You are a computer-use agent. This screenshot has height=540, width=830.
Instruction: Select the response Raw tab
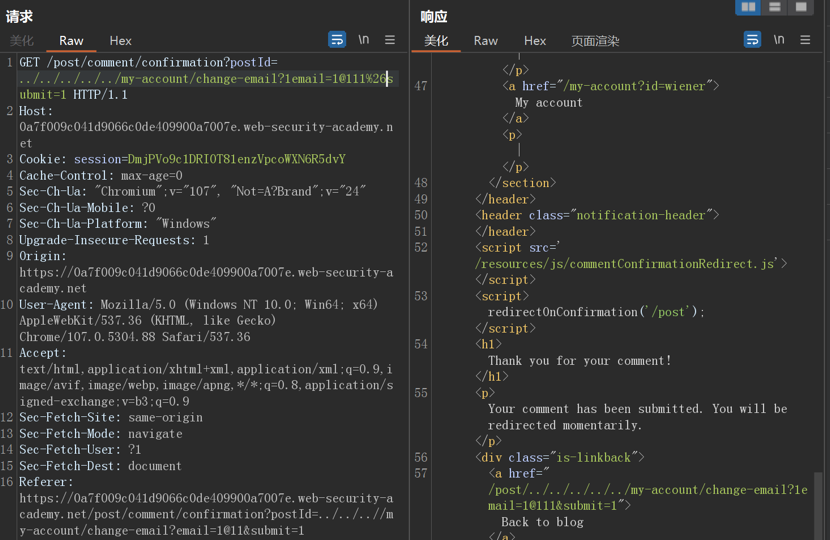pyautogui.click(x=485, y=41)
